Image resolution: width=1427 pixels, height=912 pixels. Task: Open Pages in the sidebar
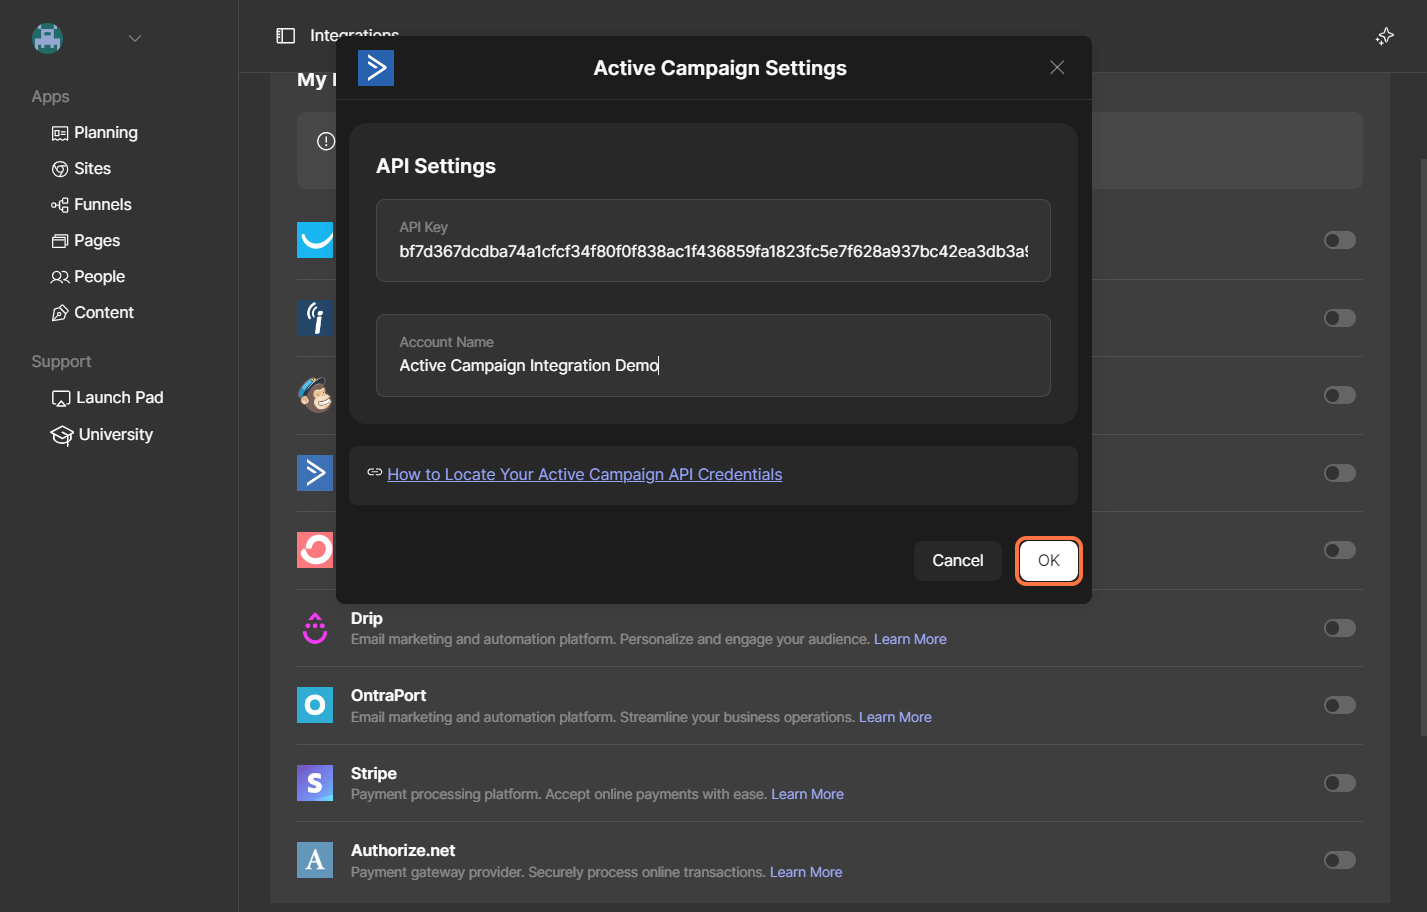[97, 240]
